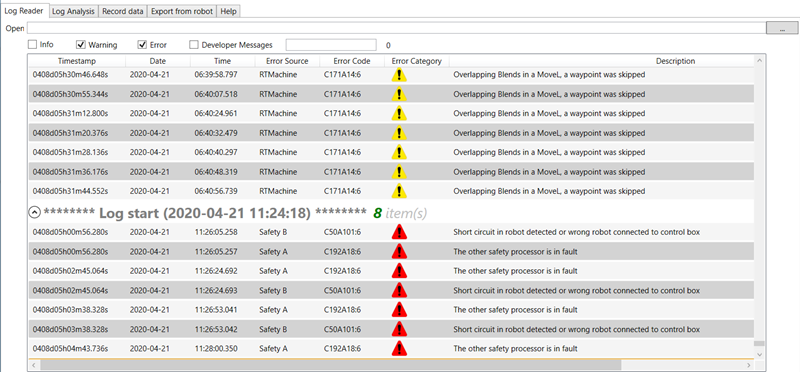The height and width of the screenshot is (372, 800).
Task: Click the Open file path field
Action: tap(396, 29)
